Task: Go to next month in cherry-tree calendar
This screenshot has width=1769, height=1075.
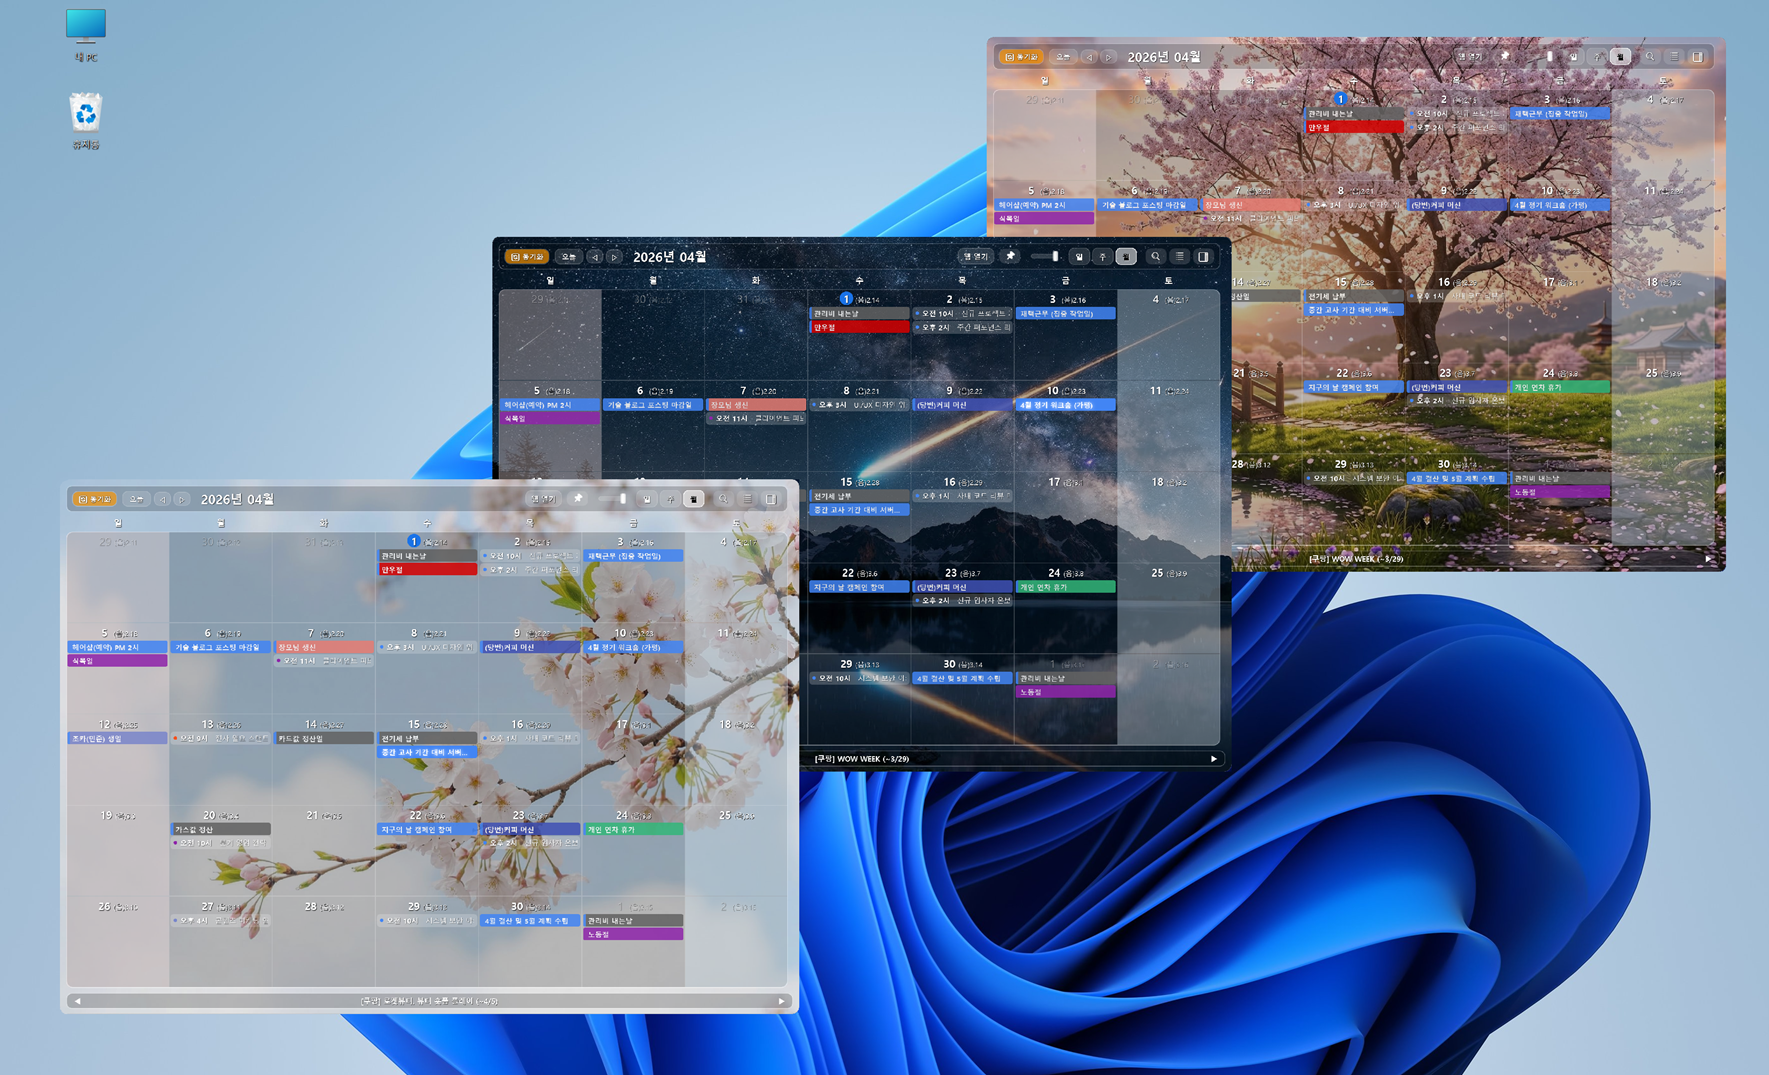Action: pyautogui.click(x=1108, y=57)
